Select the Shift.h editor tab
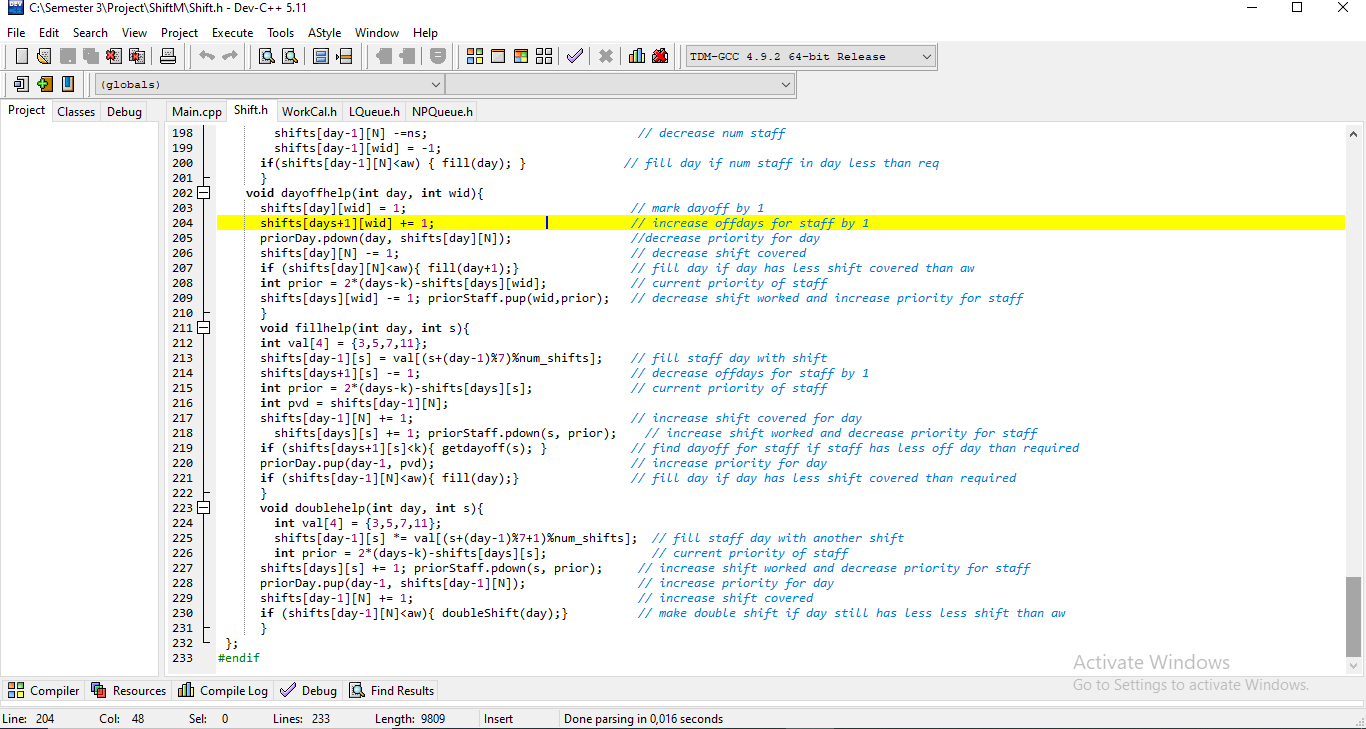The width and height of the screenshot is (1366, 729). point(251,110)
